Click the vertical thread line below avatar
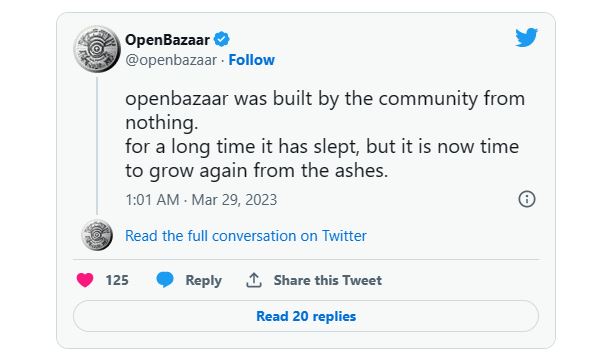This screenshot has width=608, height=360. coord(97,145)
